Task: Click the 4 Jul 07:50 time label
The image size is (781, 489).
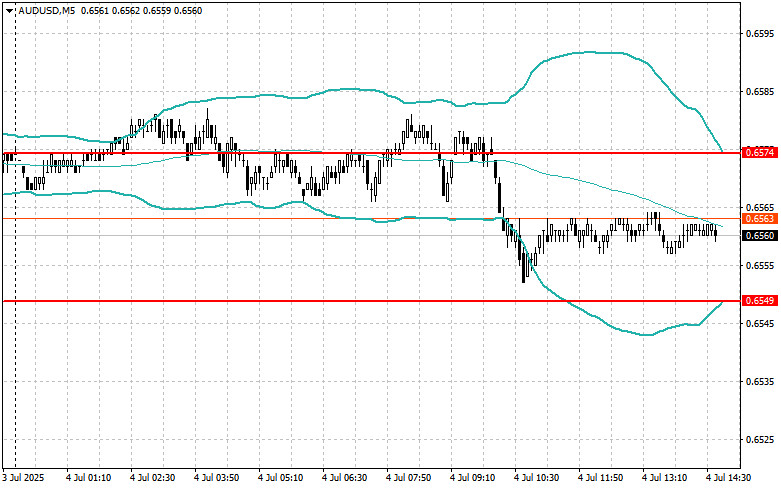Action: coord(408,478)
